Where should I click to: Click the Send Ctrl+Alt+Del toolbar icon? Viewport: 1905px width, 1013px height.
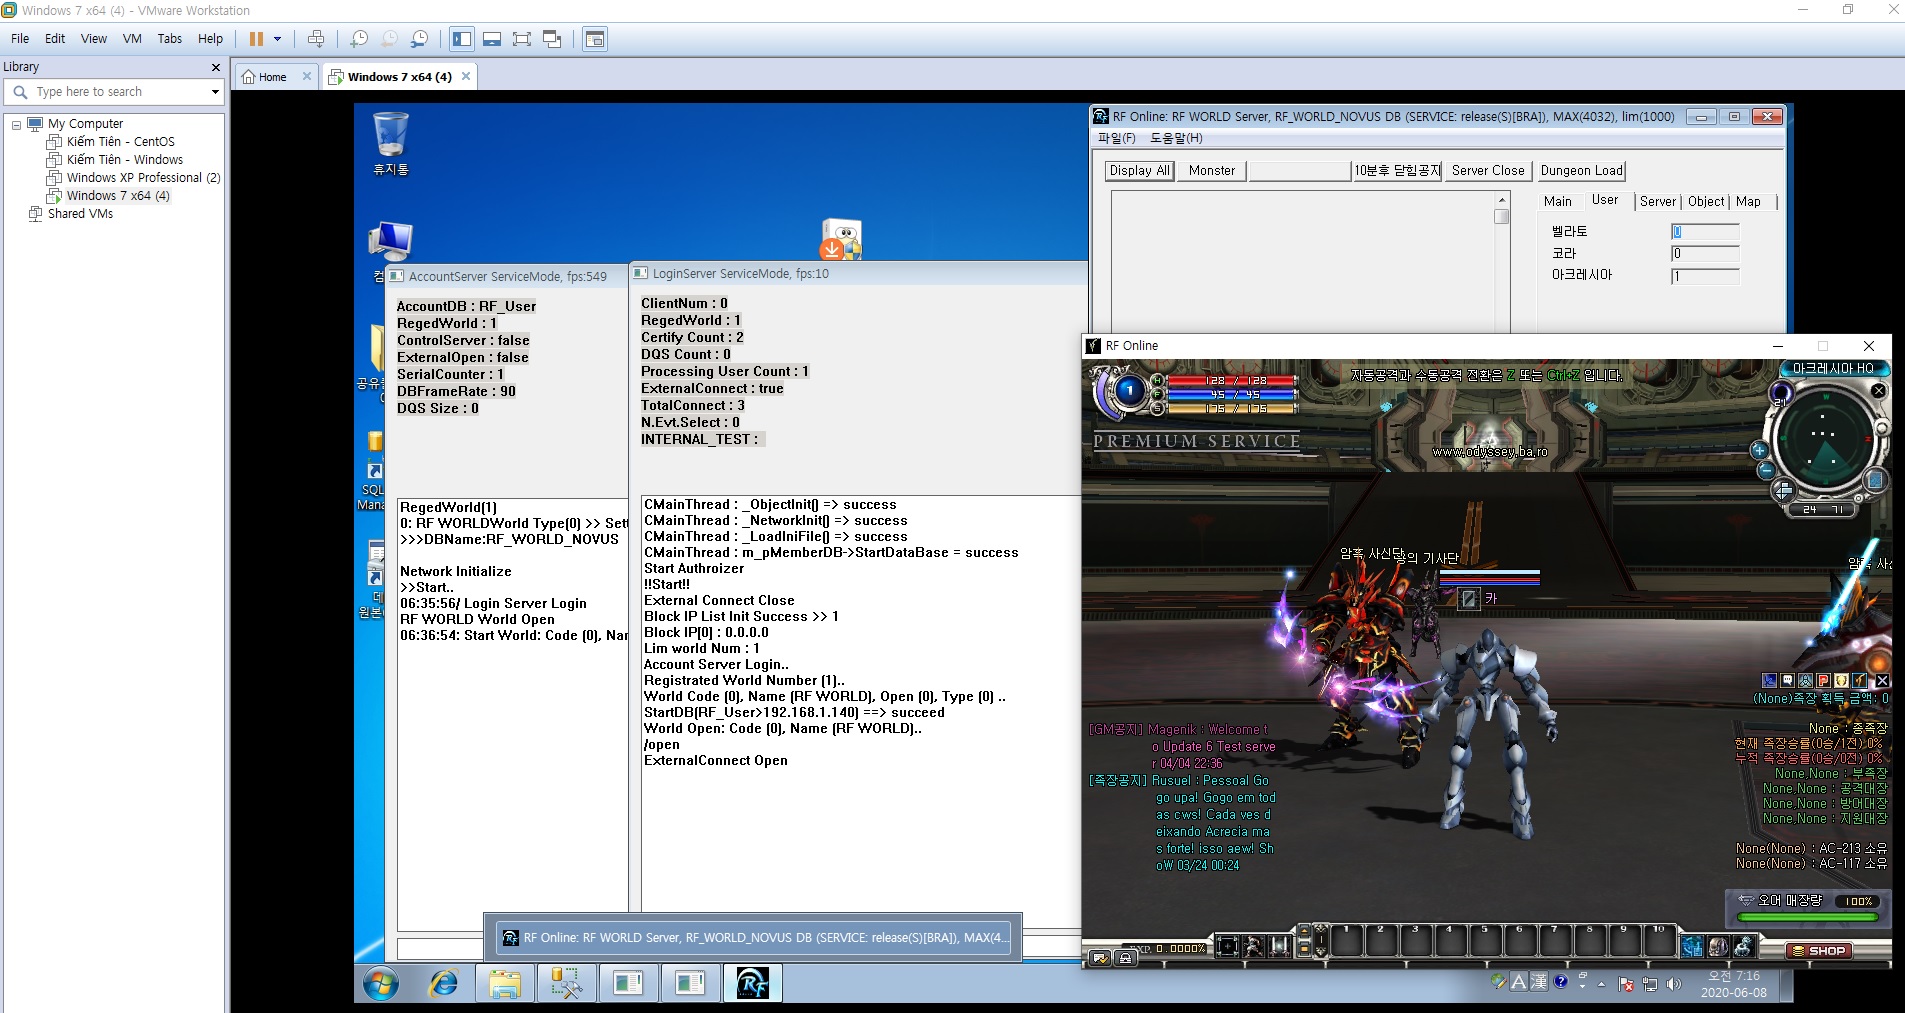[316, 39]
